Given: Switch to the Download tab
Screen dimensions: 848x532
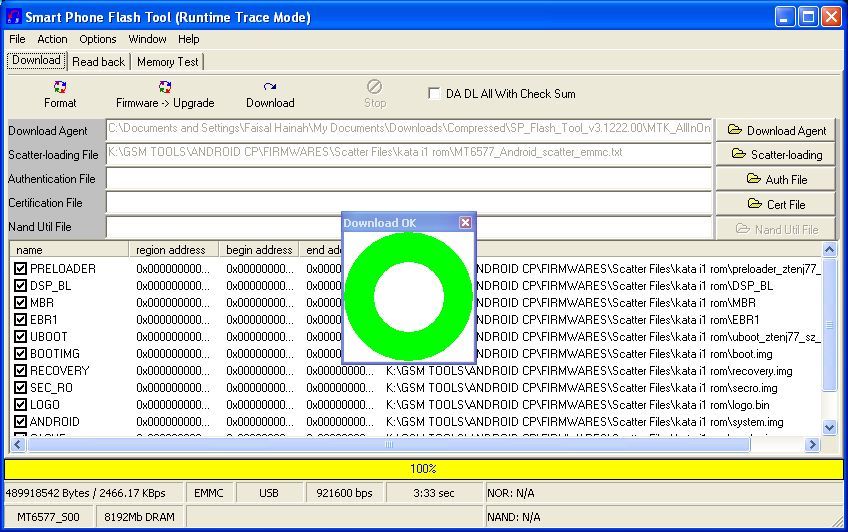Looking at the screenshot, I should [36, 60].
